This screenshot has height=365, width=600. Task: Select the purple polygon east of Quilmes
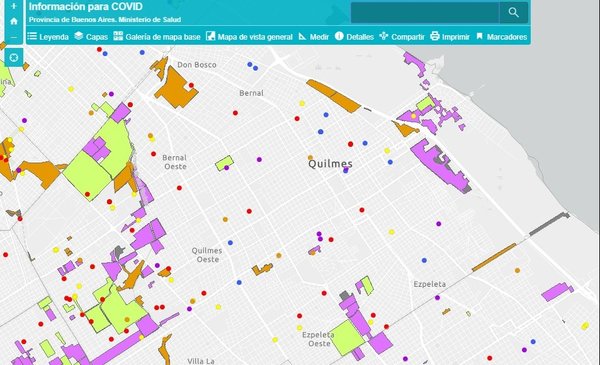point(440,165)
